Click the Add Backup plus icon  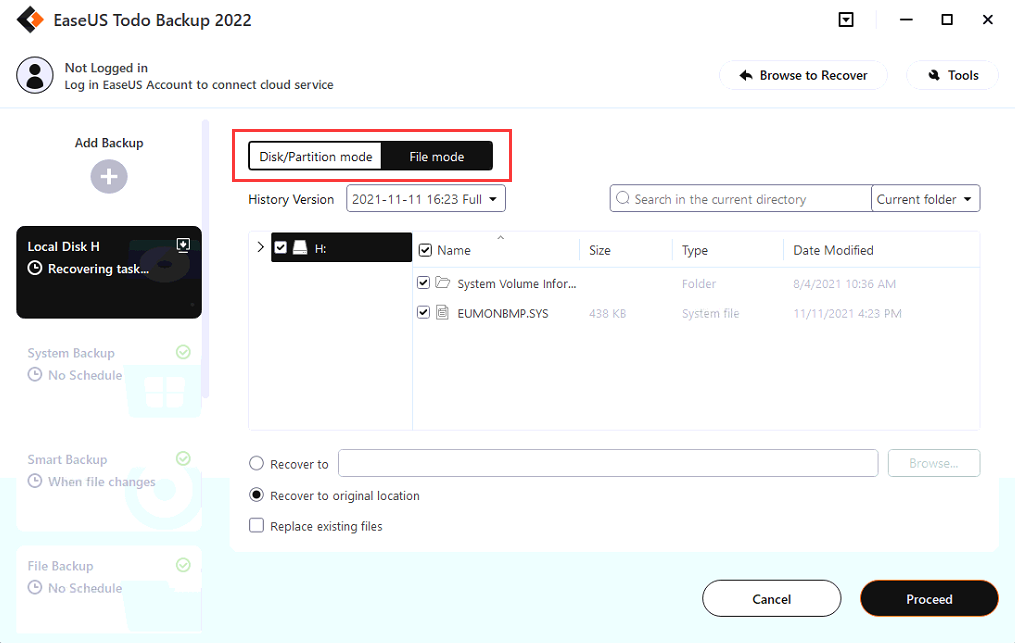pyautogui.click(x=109, y=177)
